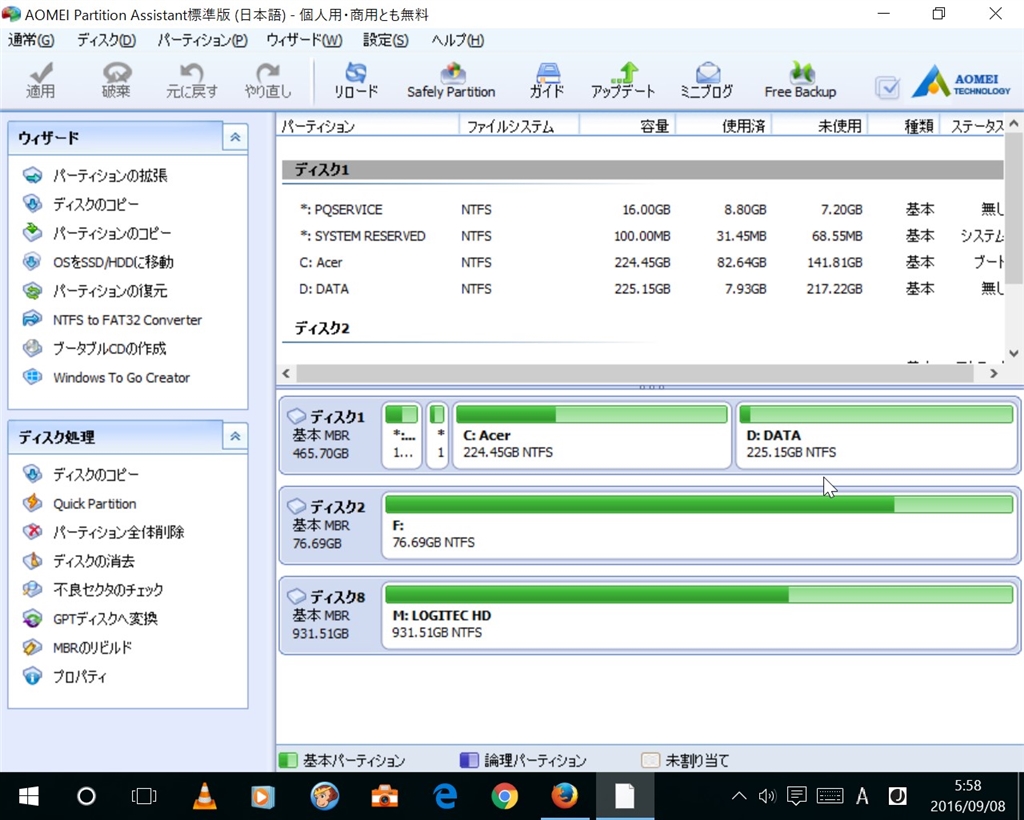Click the AOMEI Technology logo
Image resolution: width=1024 pixels, height=820 pixels.
click(x=961, y=82)
